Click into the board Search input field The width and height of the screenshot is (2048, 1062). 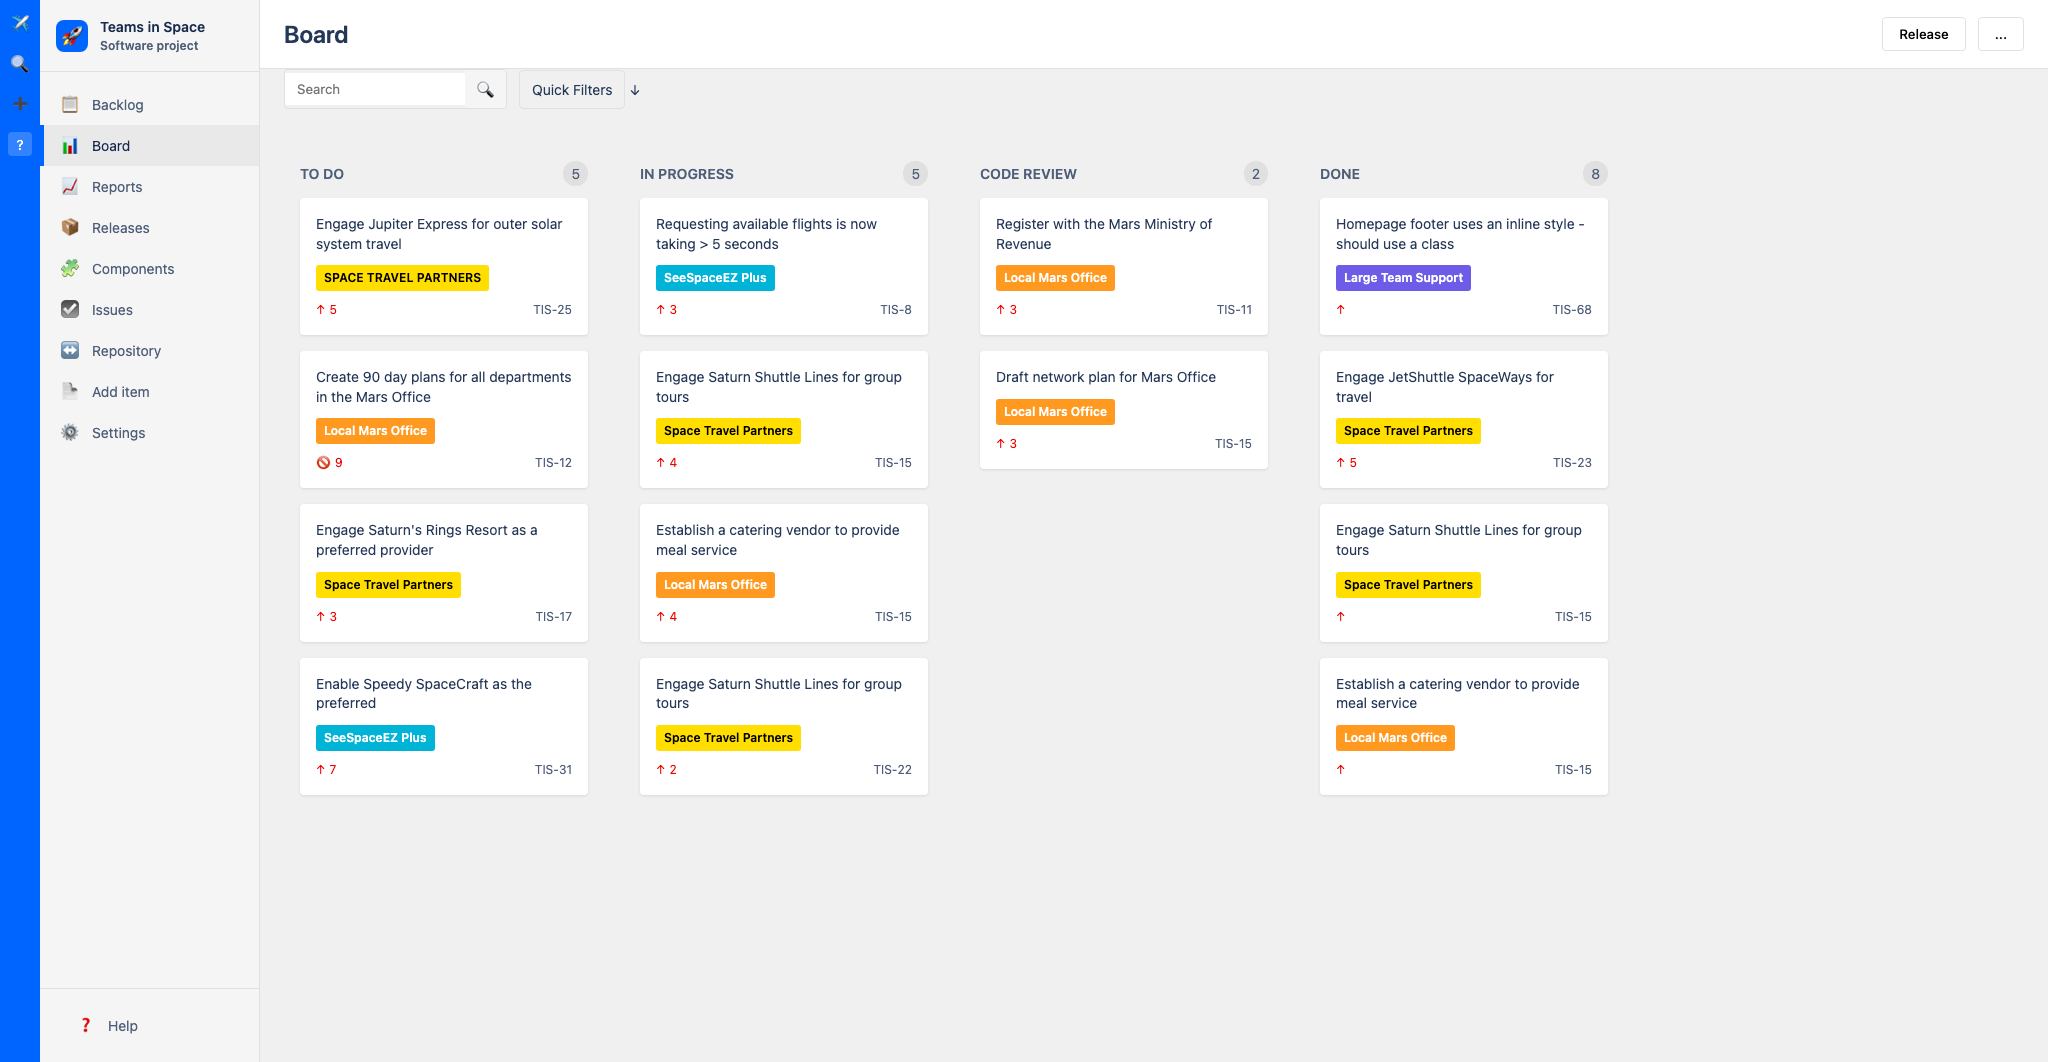coord(376,90)
